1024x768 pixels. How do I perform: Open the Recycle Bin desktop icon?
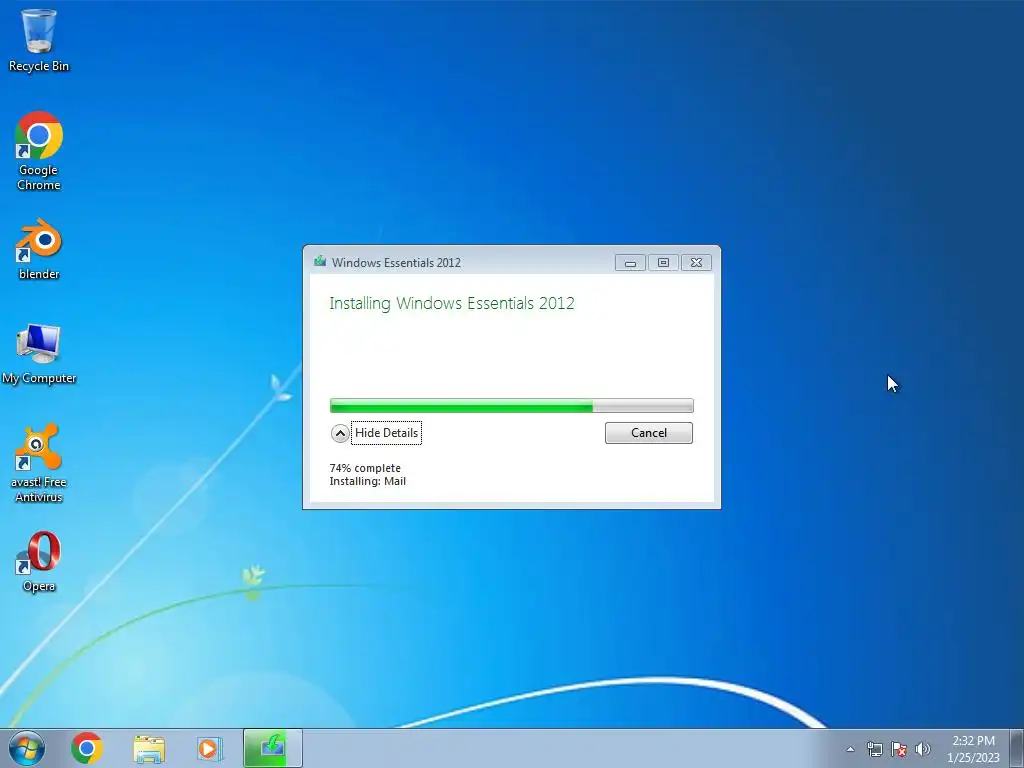click(x=39, y=40)
